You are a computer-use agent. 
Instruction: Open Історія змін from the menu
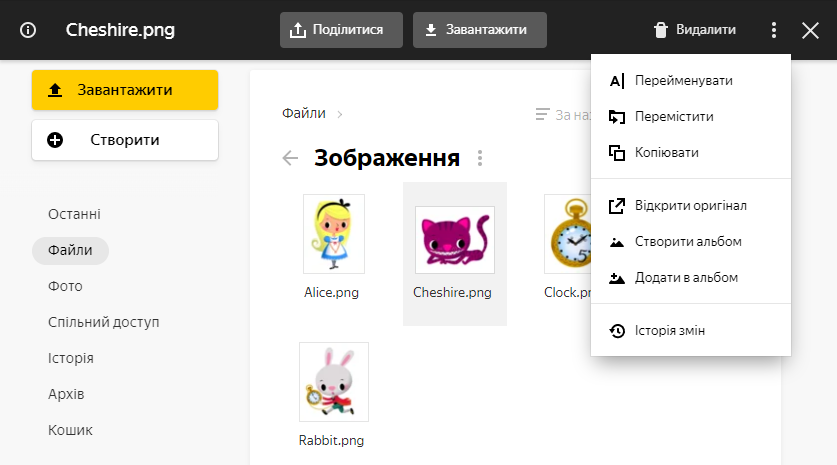691,330
